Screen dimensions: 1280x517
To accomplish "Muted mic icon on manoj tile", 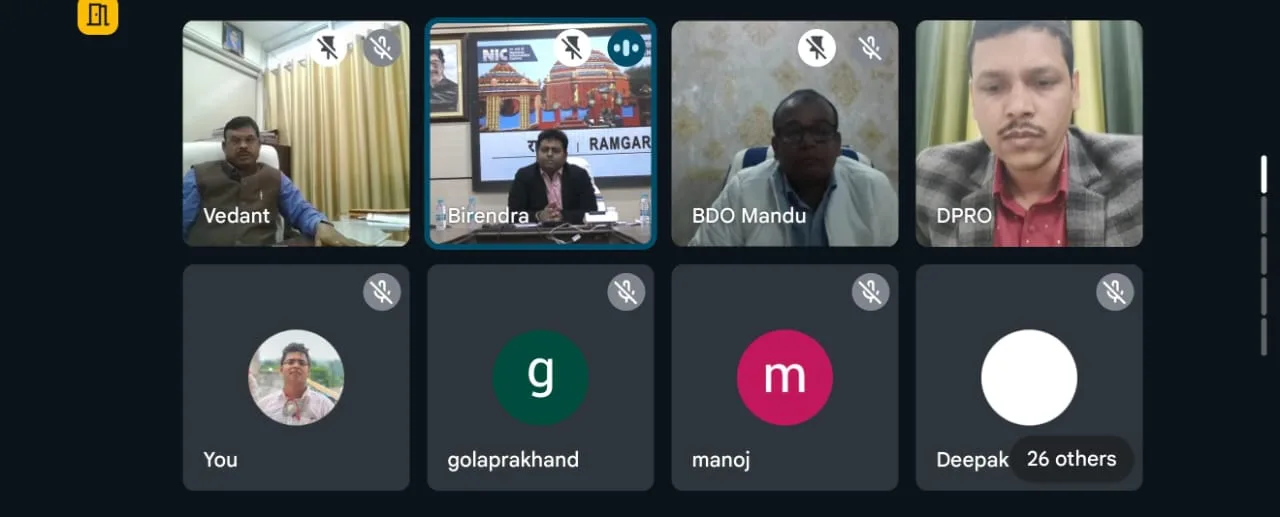I will coord(871,291).
